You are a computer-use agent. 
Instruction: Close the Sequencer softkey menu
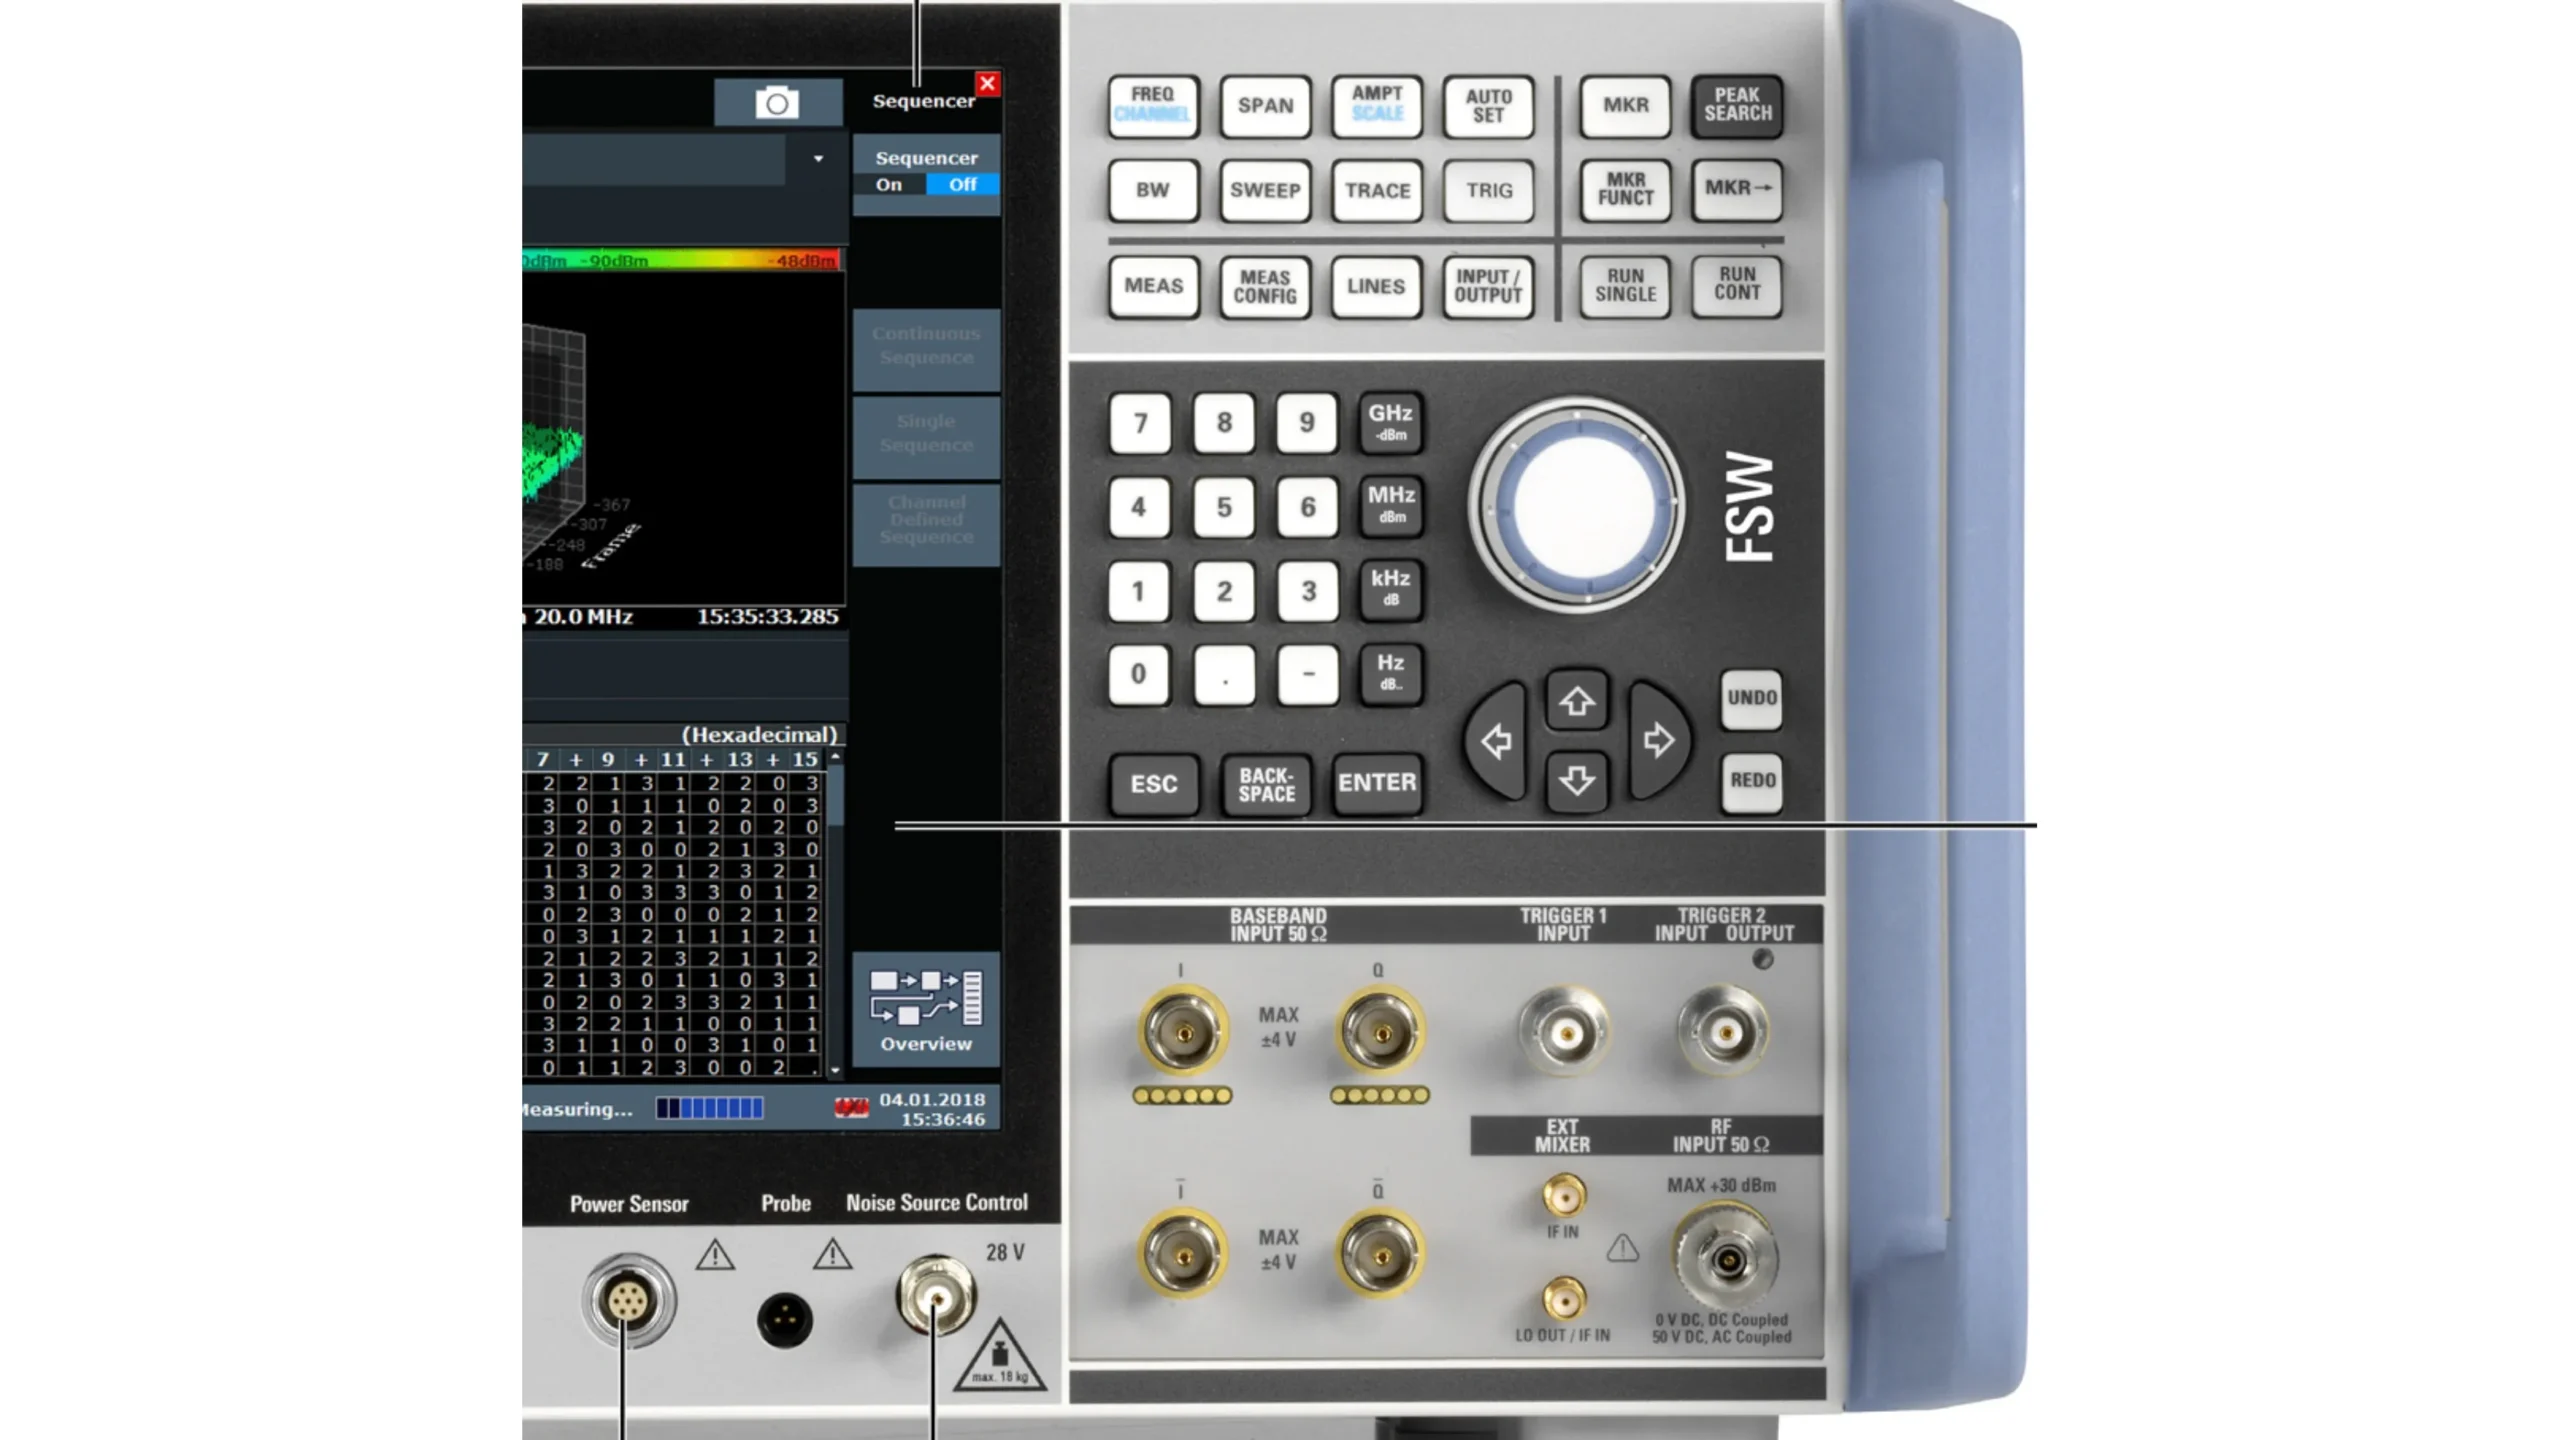point(988,85)
